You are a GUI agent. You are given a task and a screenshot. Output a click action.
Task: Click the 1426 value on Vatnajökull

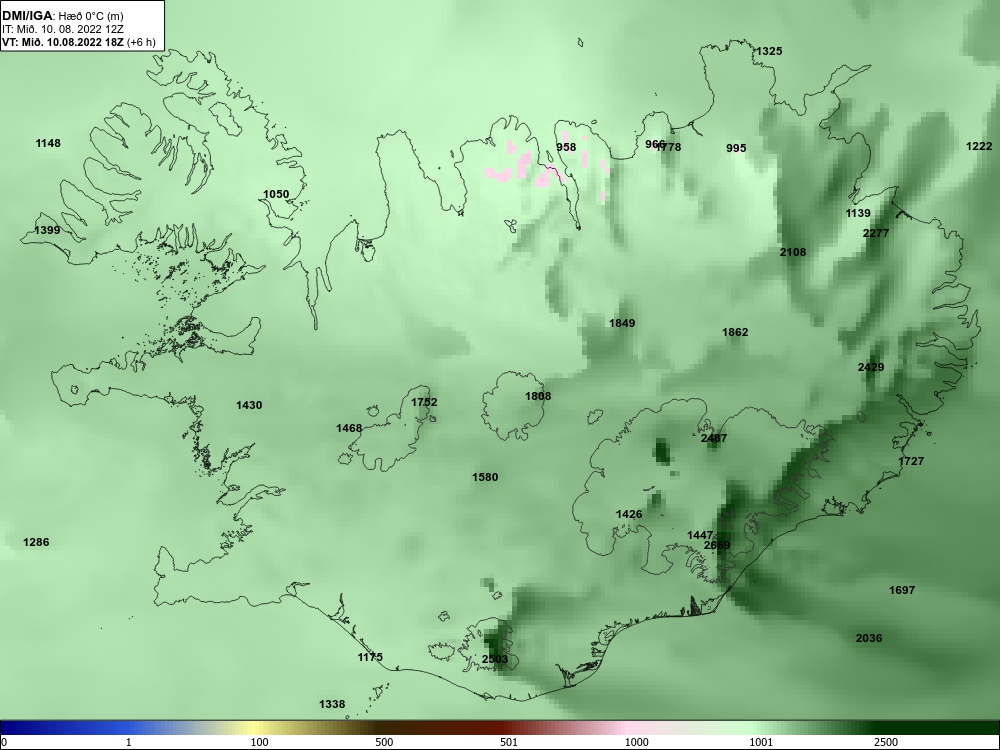pos(629,514)
